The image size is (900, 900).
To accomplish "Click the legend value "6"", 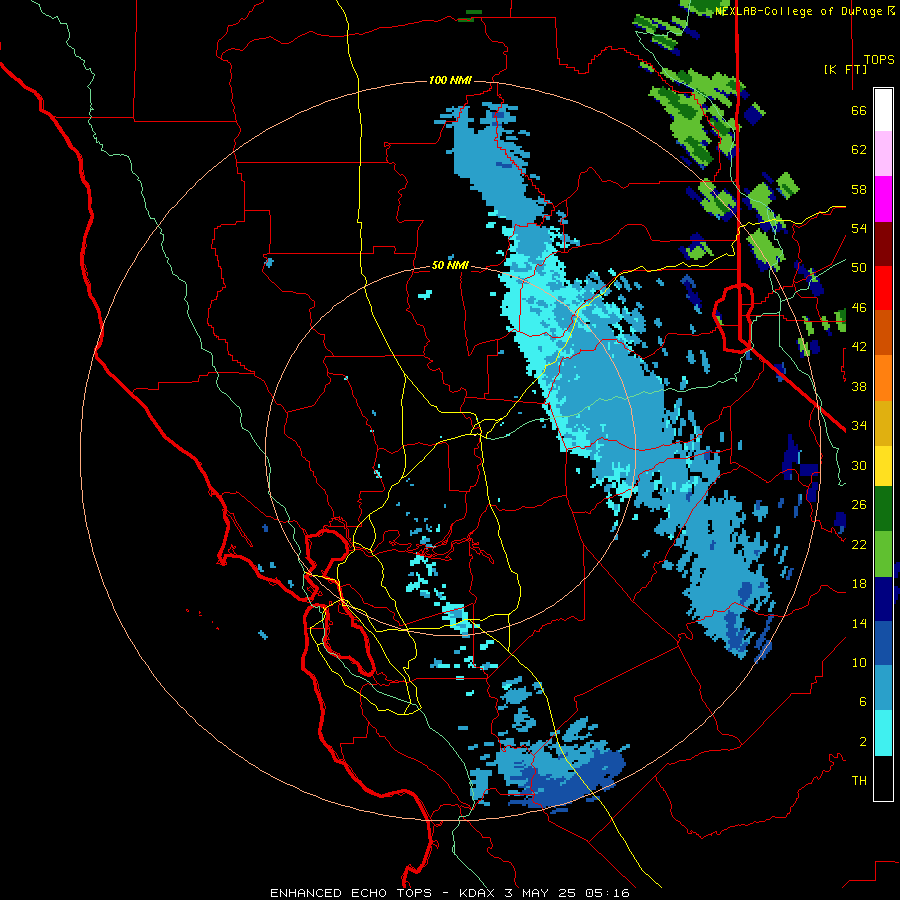I will (x=863, y=702).
